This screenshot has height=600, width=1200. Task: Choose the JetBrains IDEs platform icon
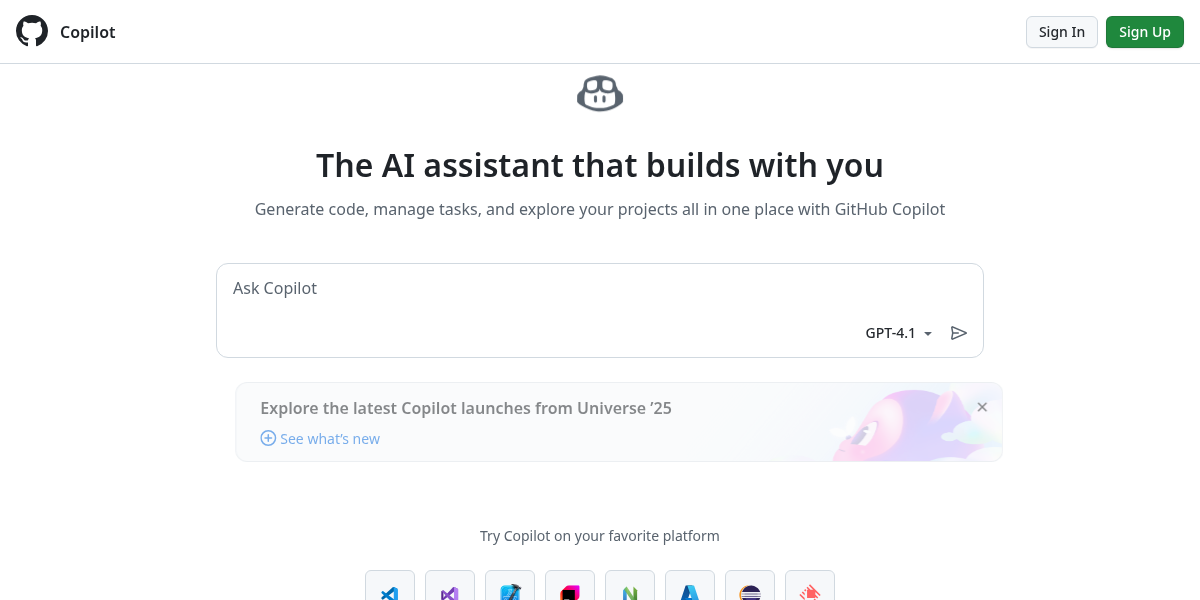tap(569, 592)
